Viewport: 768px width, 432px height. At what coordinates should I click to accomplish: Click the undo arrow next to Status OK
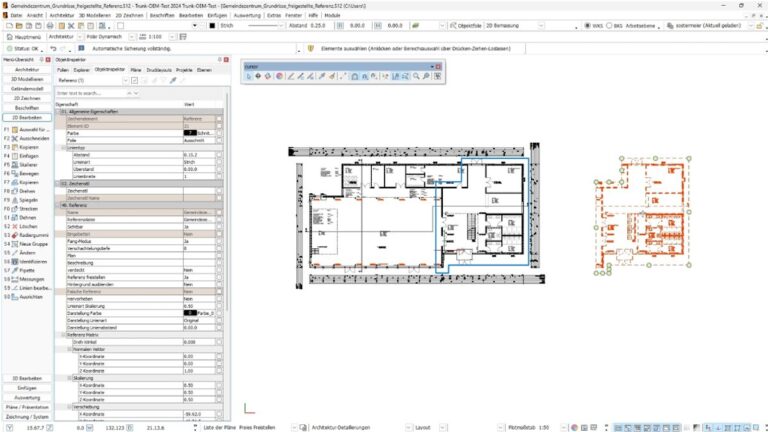click(53, 48)
